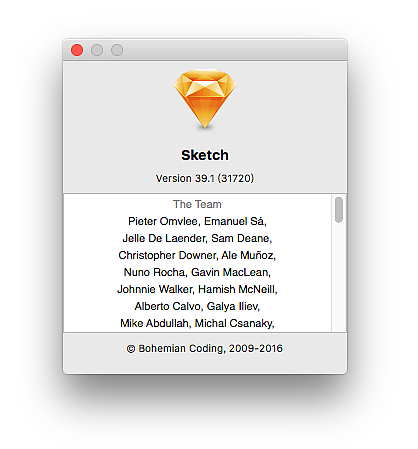
Task: Click the credits list scrollbar thumb
Action: pyautogui.click(x=339, y=210)
